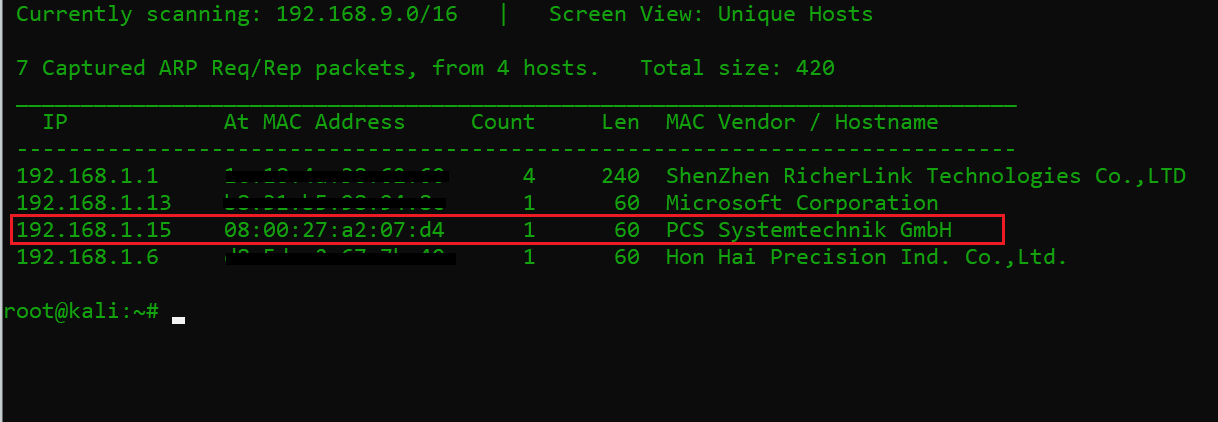
Task: Click Hon Hai Precision Ind. vendor text
Action: click(867, 258)
